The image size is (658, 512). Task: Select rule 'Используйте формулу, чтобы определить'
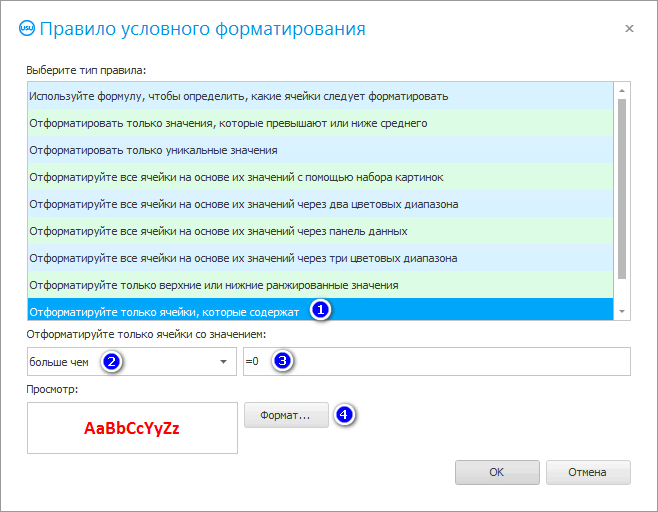coord(320,96)
